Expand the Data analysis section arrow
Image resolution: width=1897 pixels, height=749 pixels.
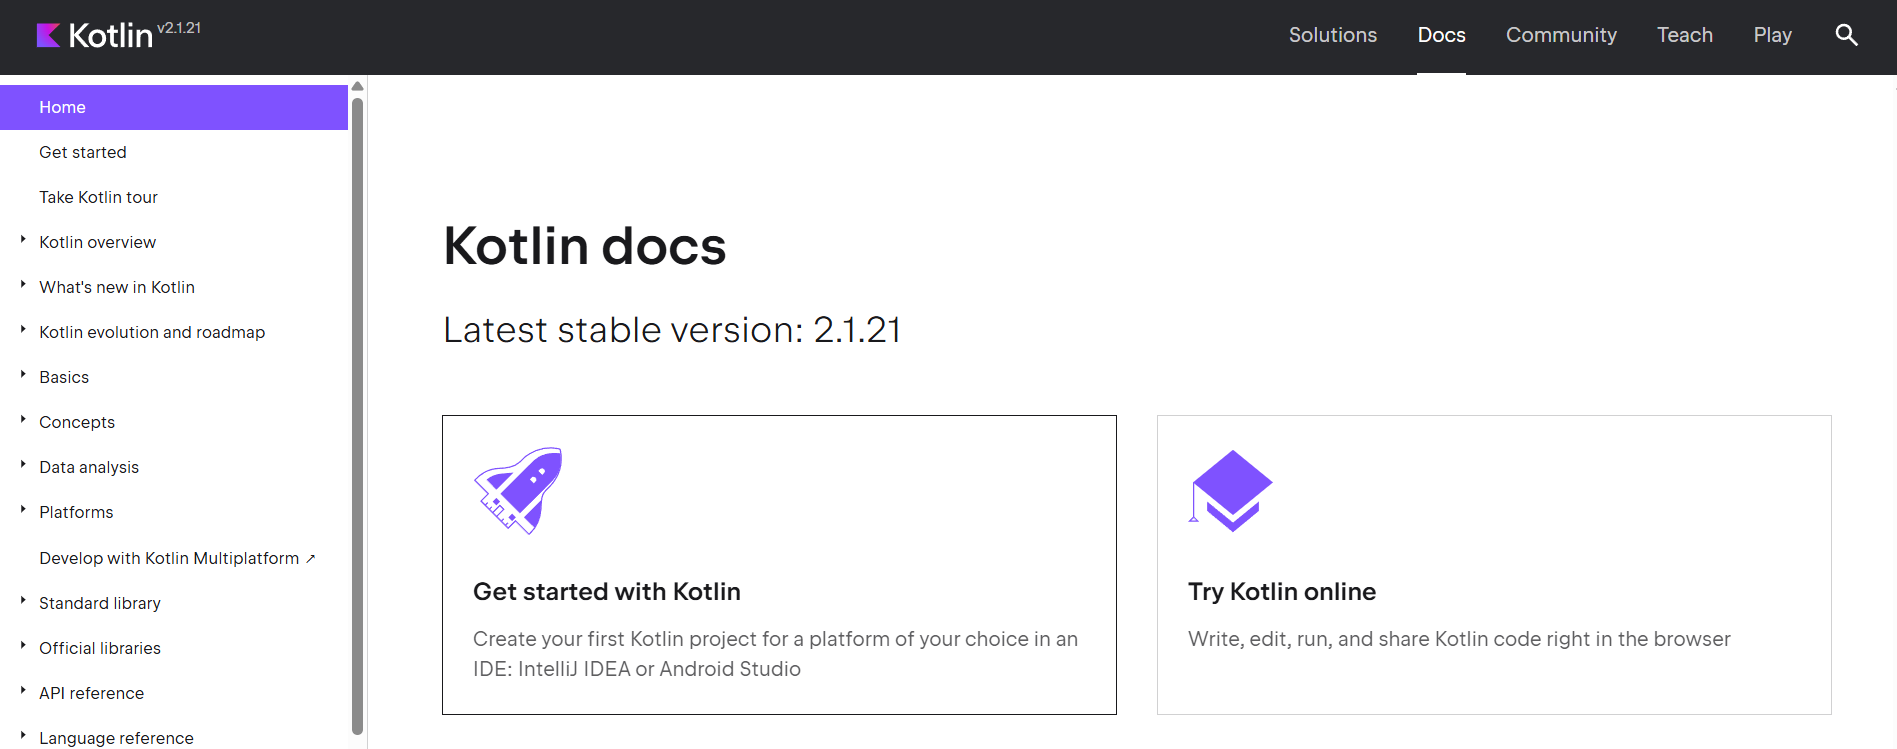pos(23,464)
